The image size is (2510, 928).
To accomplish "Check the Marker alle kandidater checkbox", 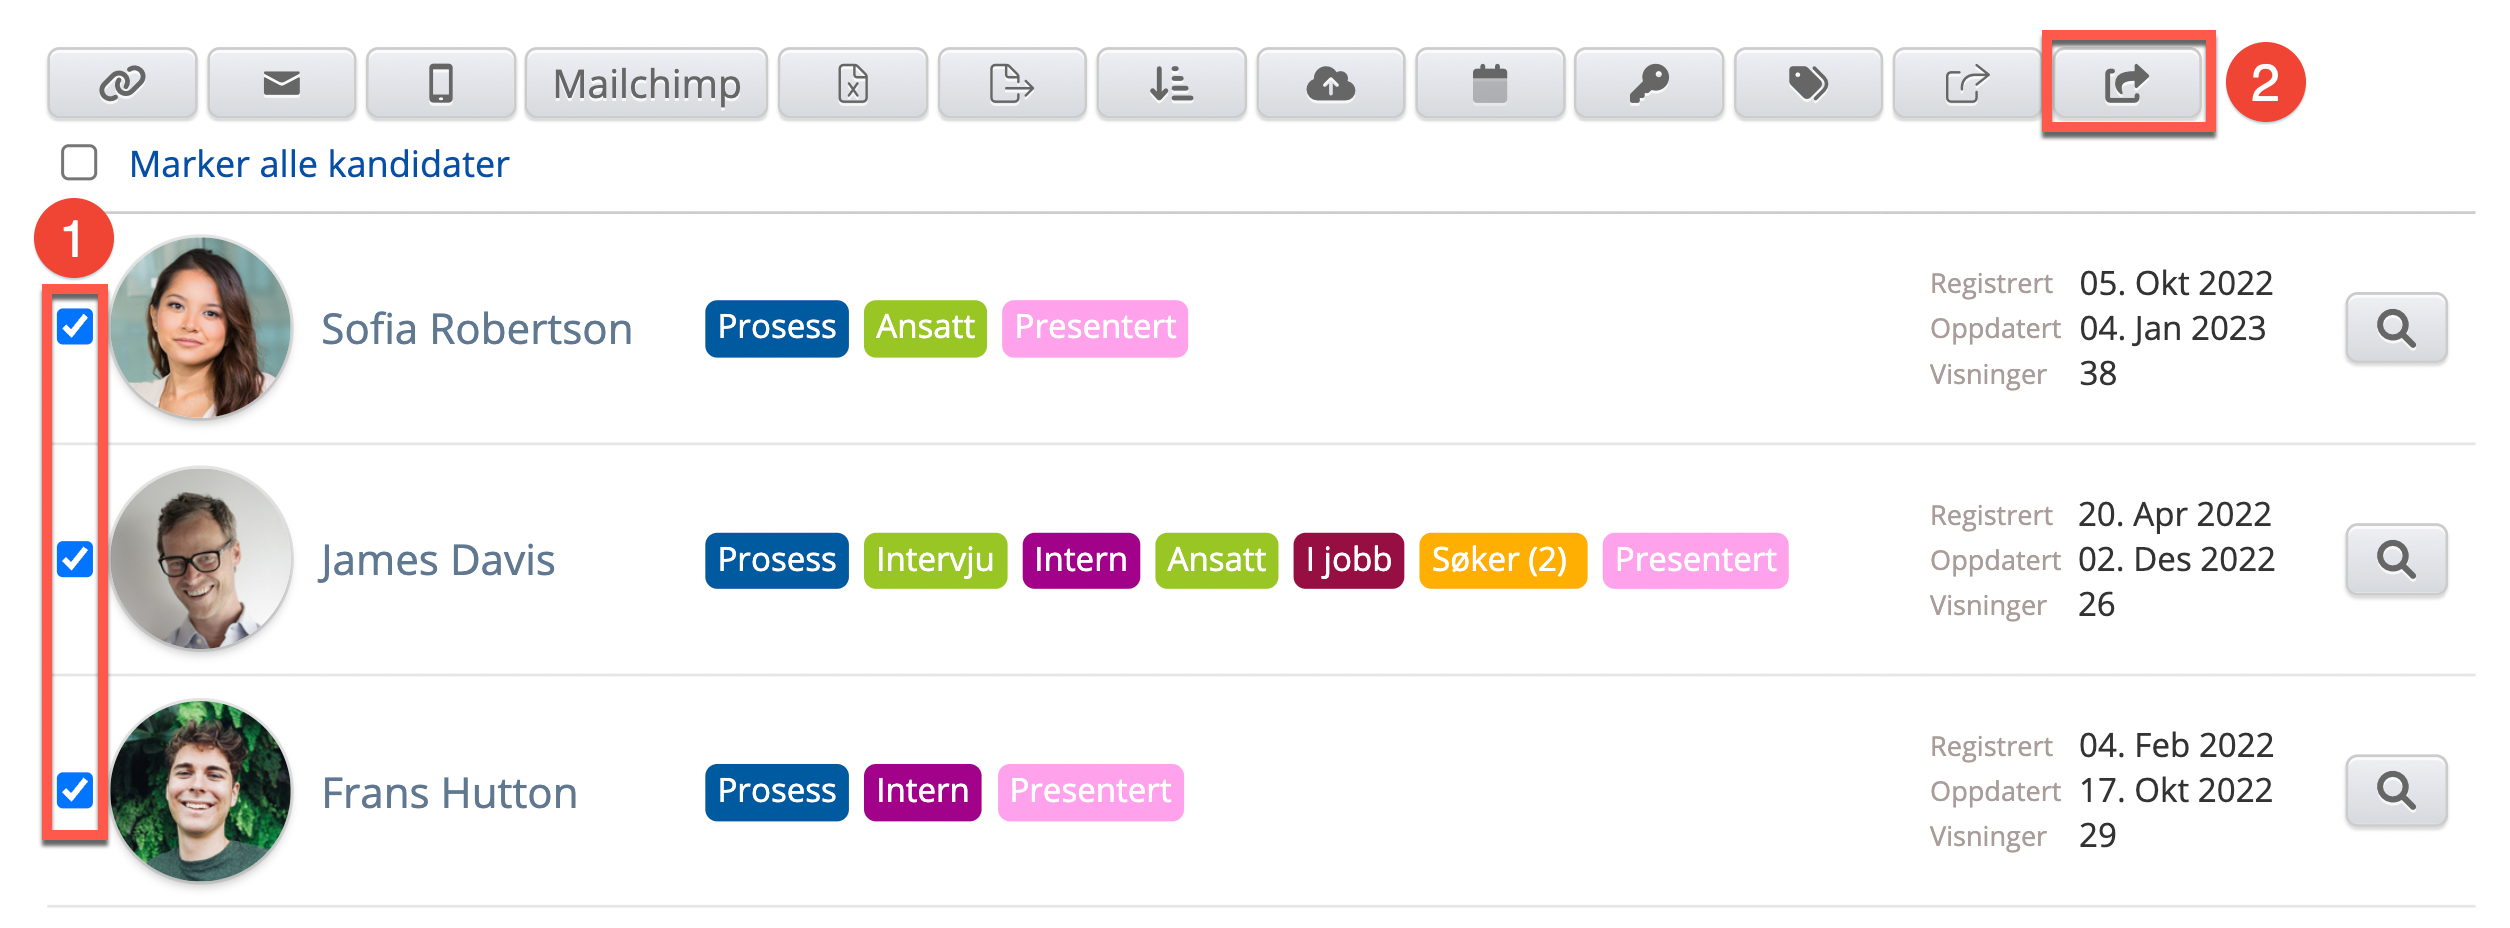I will [x=79, y=163].
